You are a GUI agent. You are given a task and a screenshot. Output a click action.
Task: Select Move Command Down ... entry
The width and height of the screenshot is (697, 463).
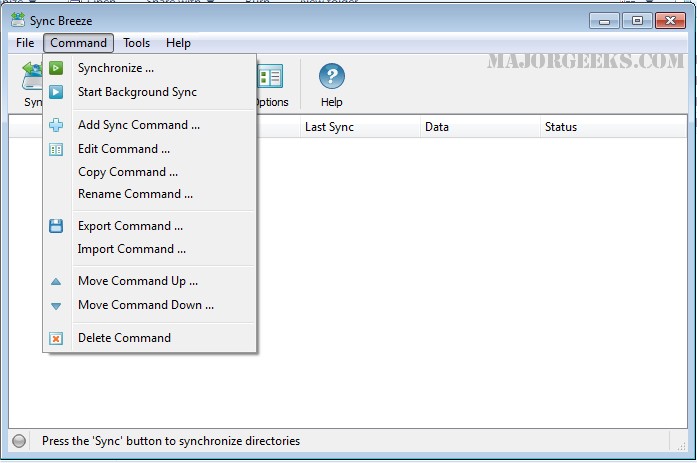[150, 305]
